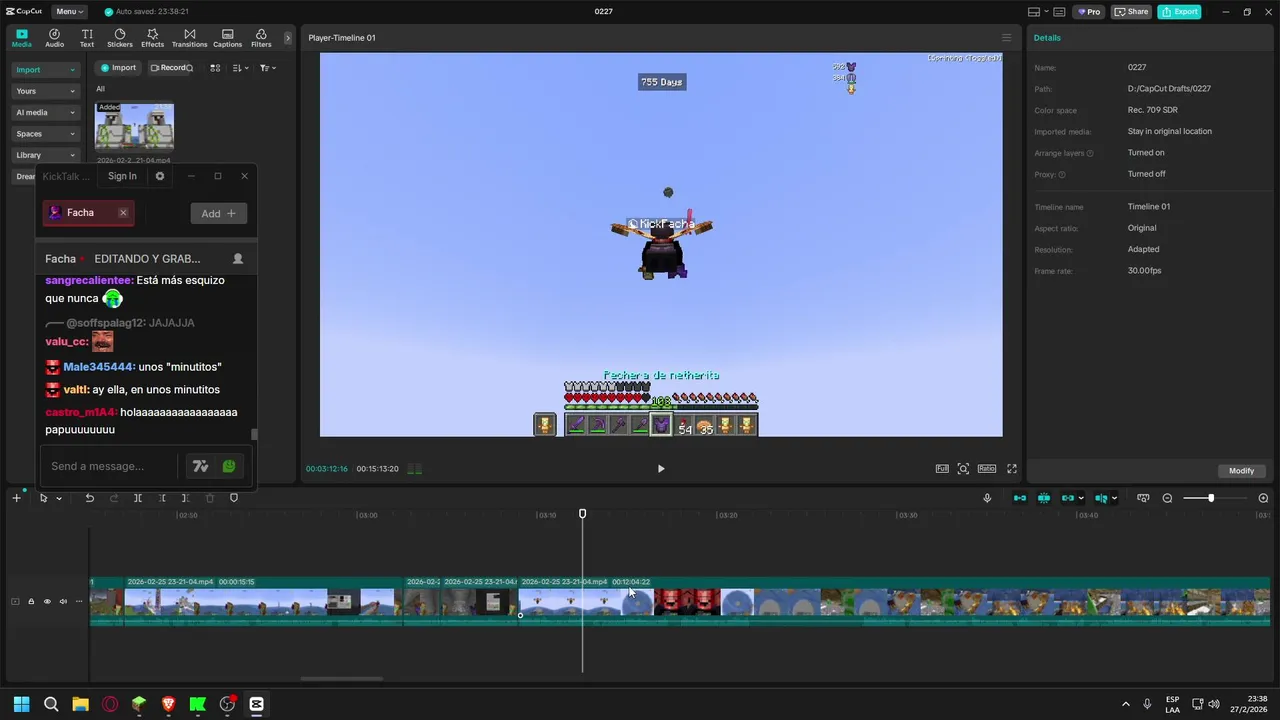
Task: Open KickTalk user profile icon
Action: click(x=238, y=258)
